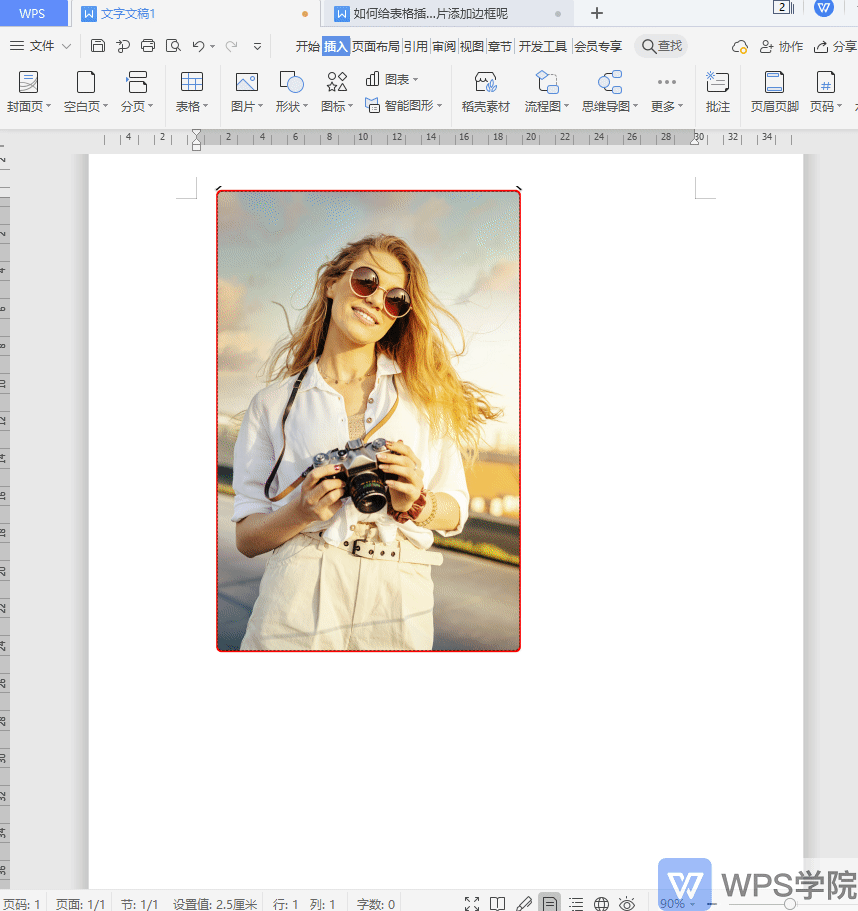This screenshot has width=858, height=911.
Task: Switch to the Home (开始) tab
Action: [x=307, y=46]
